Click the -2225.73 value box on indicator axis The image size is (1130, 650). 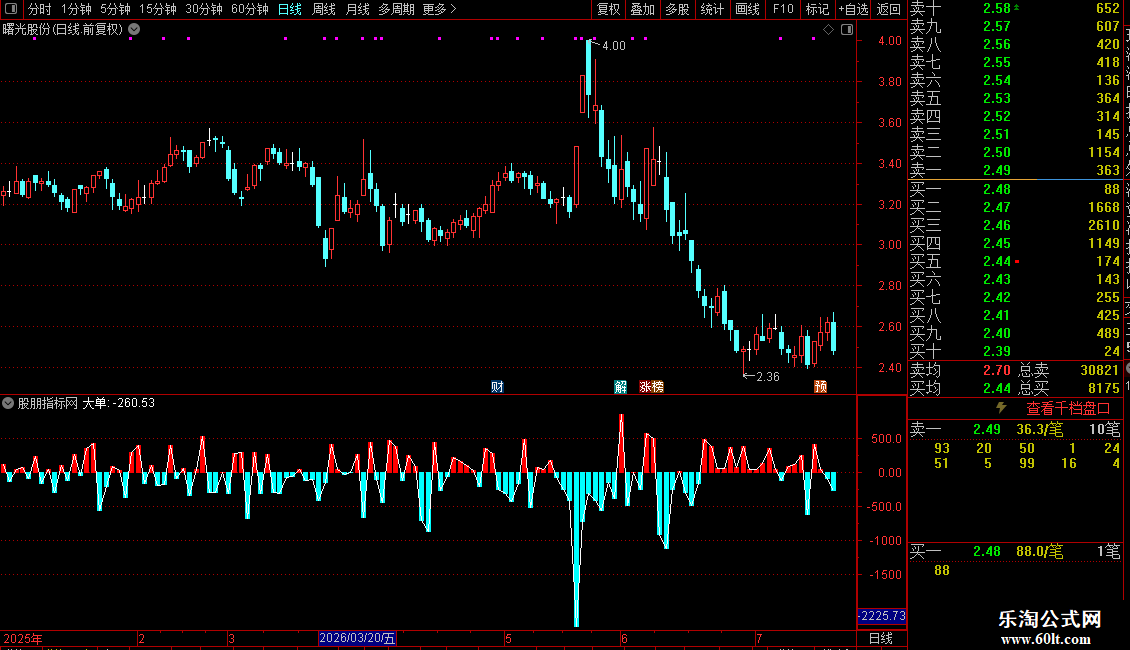point(882,616)
